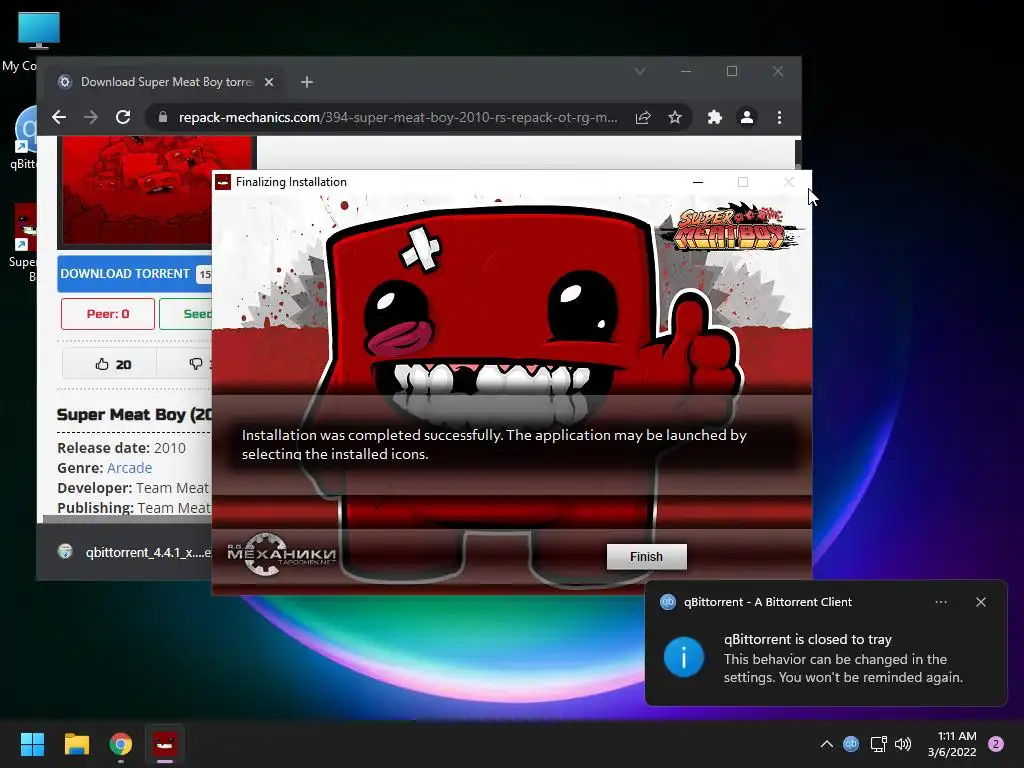Click the like count 20
Screen dimensions: 1024x768
coord(123,365)
